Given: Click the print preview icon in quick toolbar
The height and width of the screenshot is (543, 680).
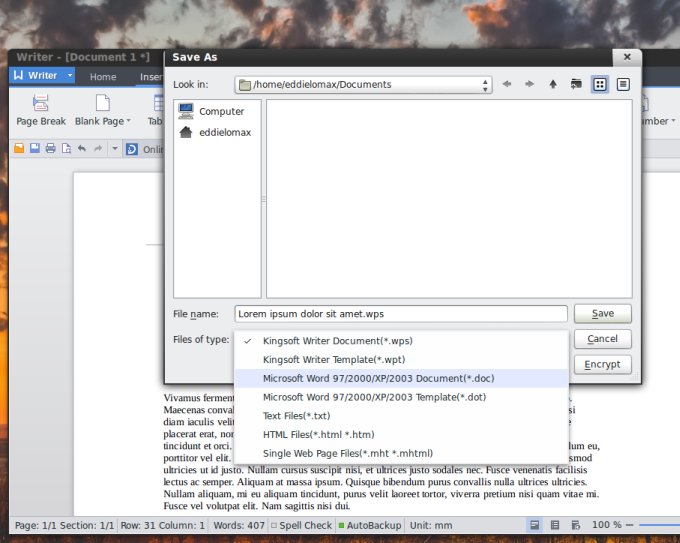Looking at the screenshot, I should click(66, 149).
